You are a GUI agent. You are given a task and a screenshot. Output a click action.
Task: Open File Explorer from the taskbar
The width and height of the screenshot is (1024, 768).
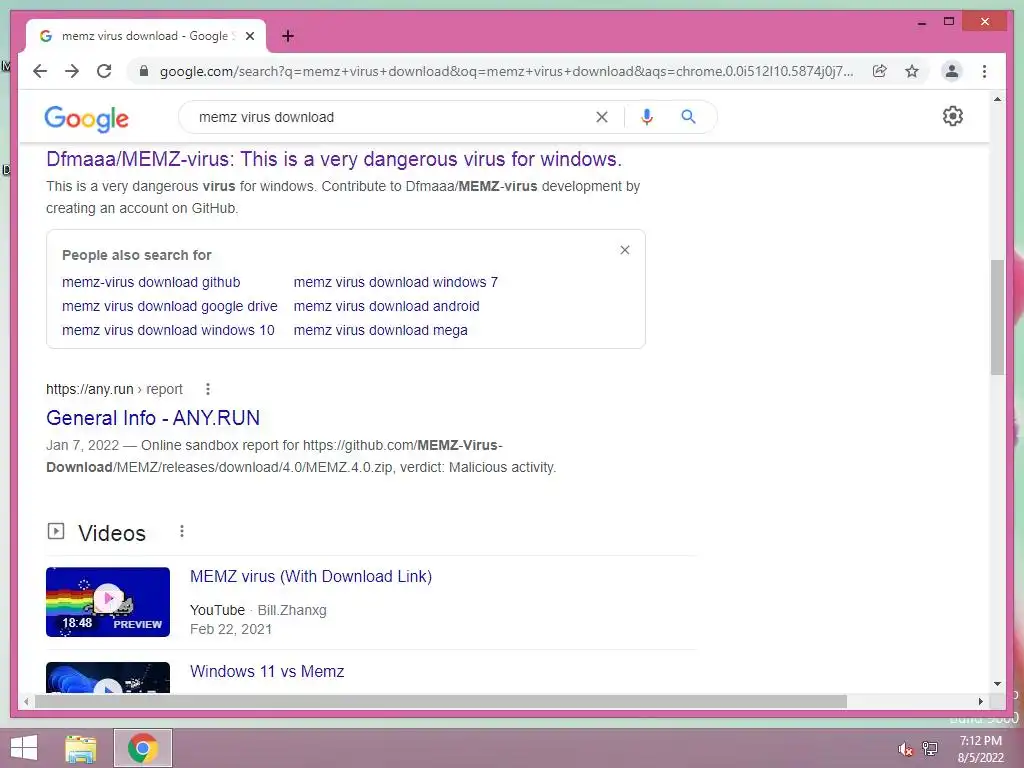(81, 748)
